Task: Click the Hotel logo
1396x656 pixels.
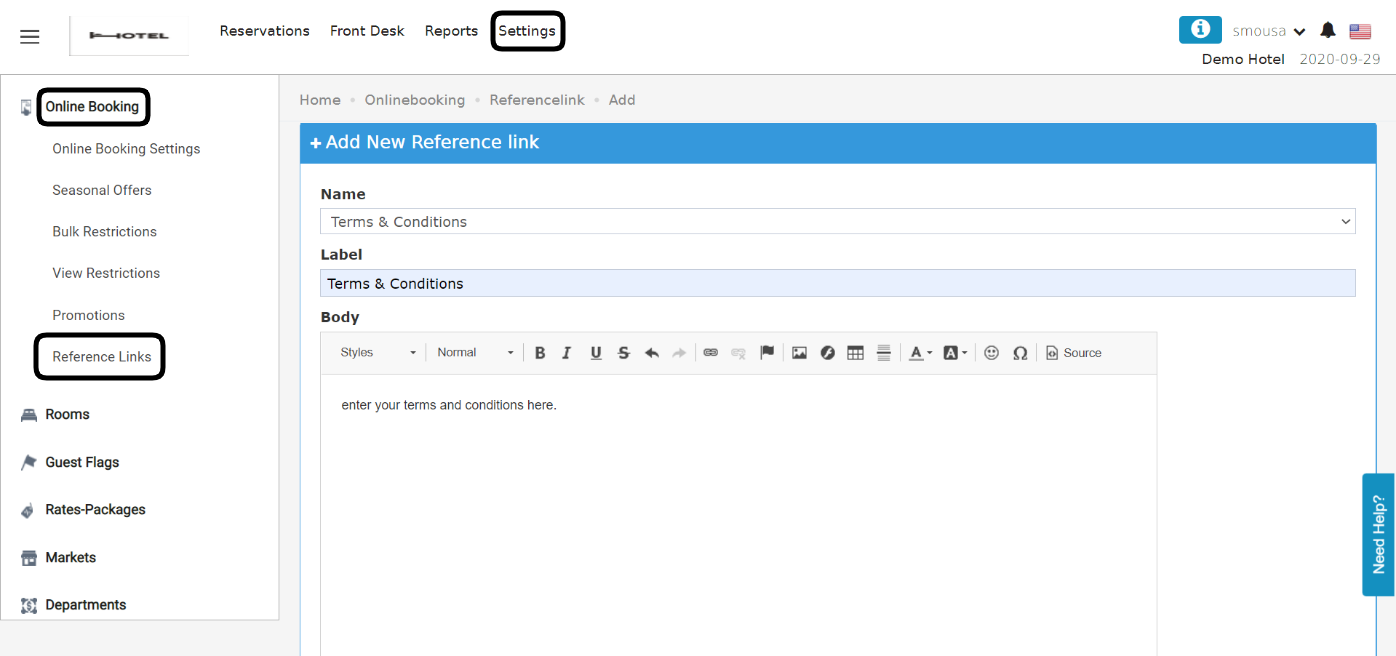Action: [x=129, y=36]
